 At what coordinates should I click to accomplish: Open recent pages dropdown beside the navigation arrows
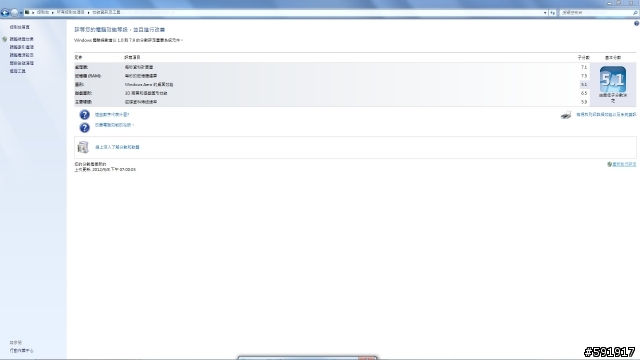21,13
